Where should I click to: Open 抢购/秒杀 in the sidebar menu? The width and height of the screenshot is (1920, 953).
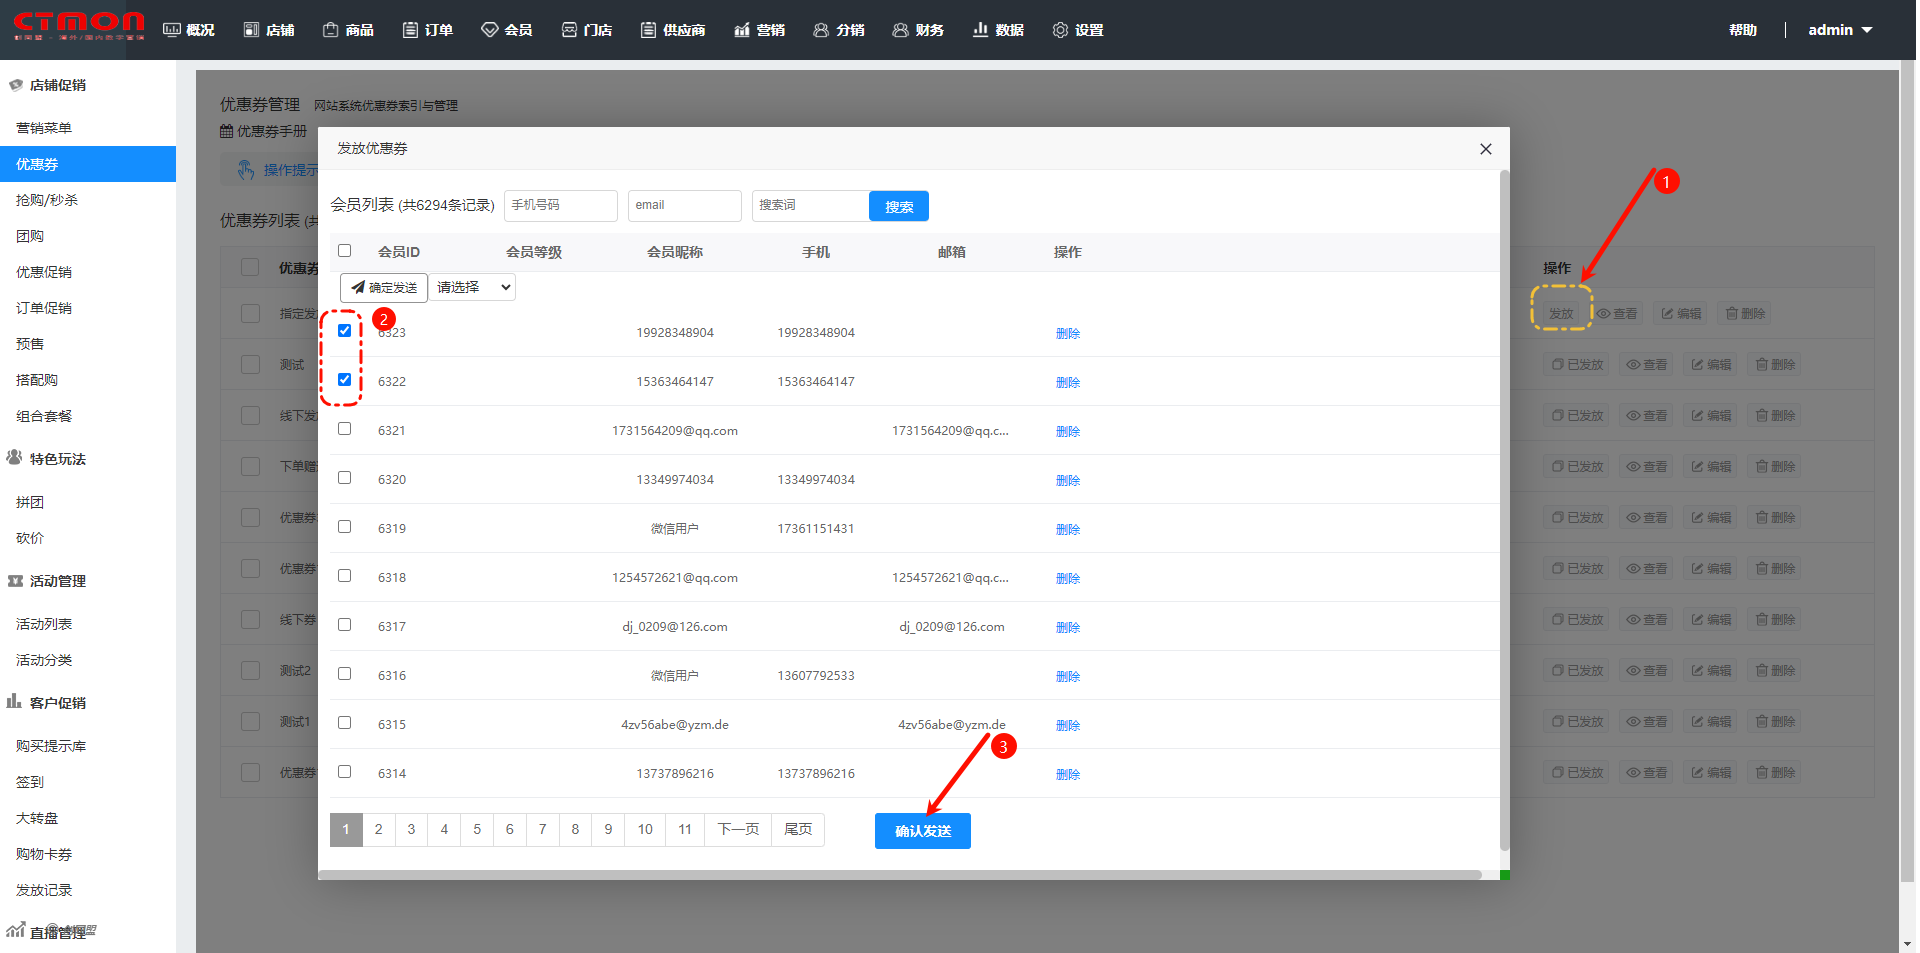coord(47,200)
